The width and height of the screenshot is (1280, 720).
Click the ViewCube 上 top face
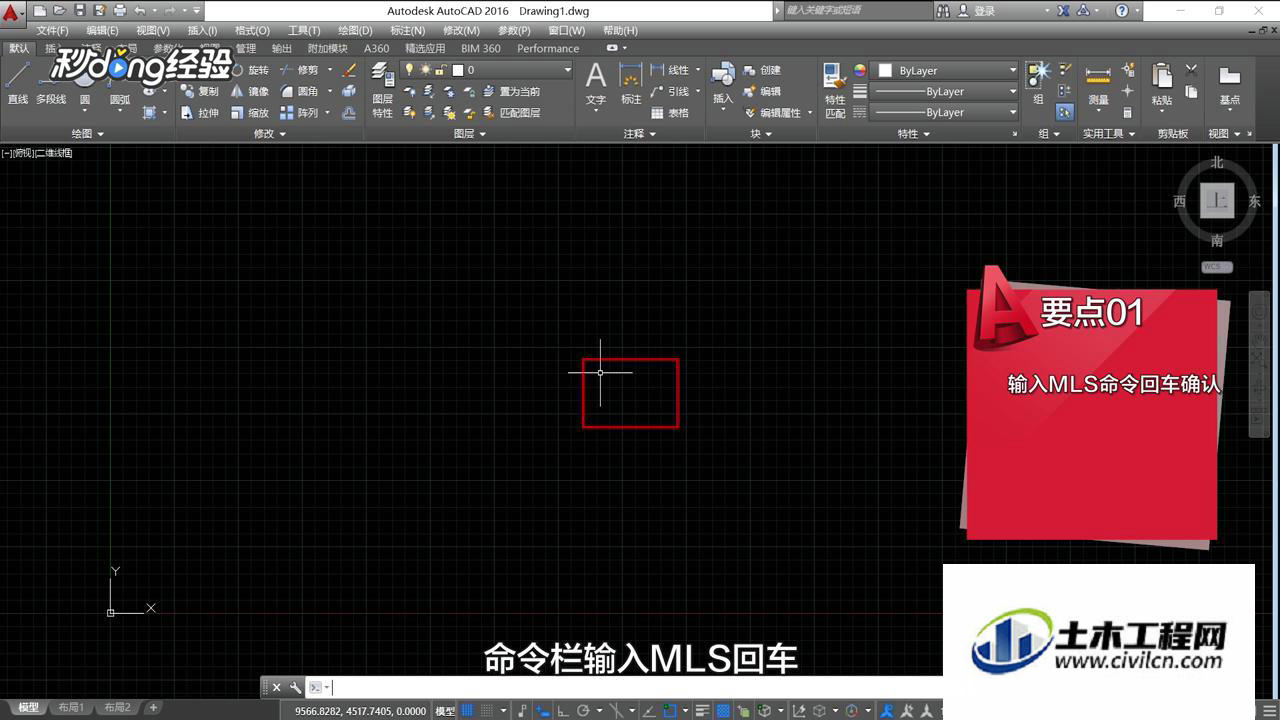pos(1217,201)
